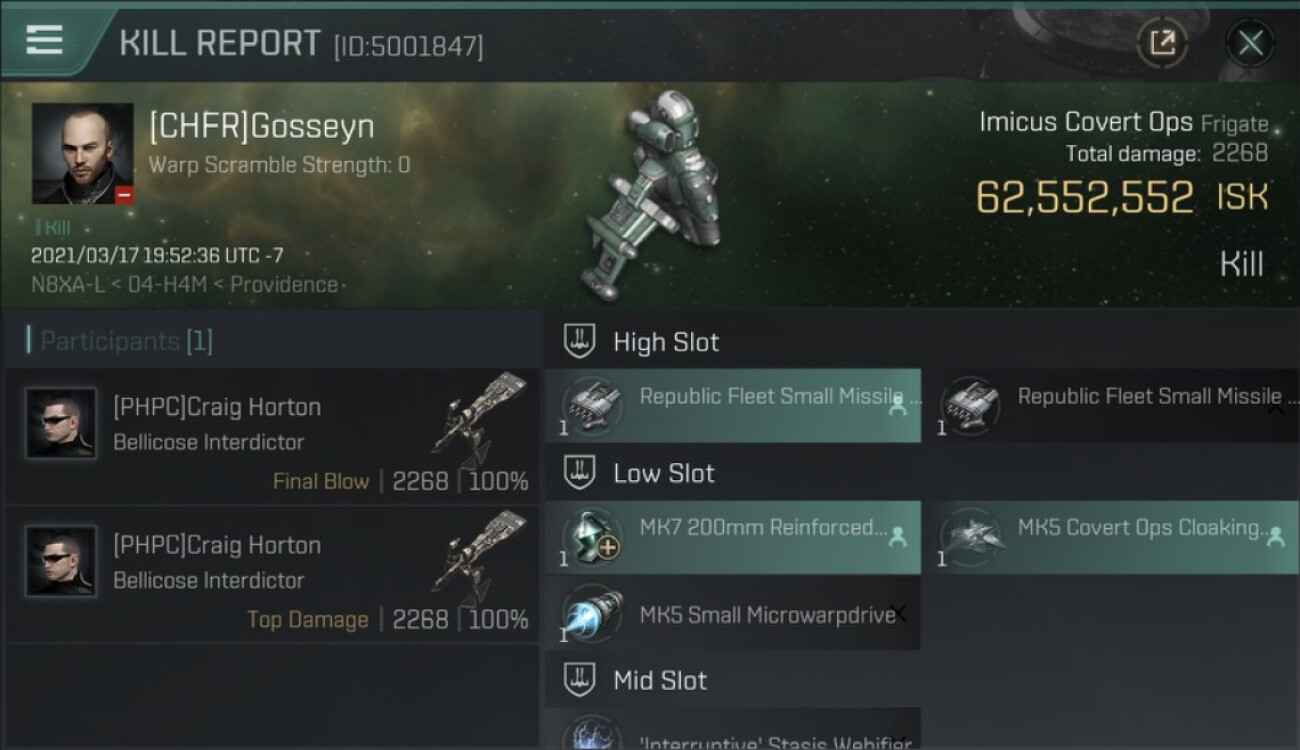The image size is (1300, 750).
Task: Open the Imicus Covert Ops ship image
Action: point(650,195)
